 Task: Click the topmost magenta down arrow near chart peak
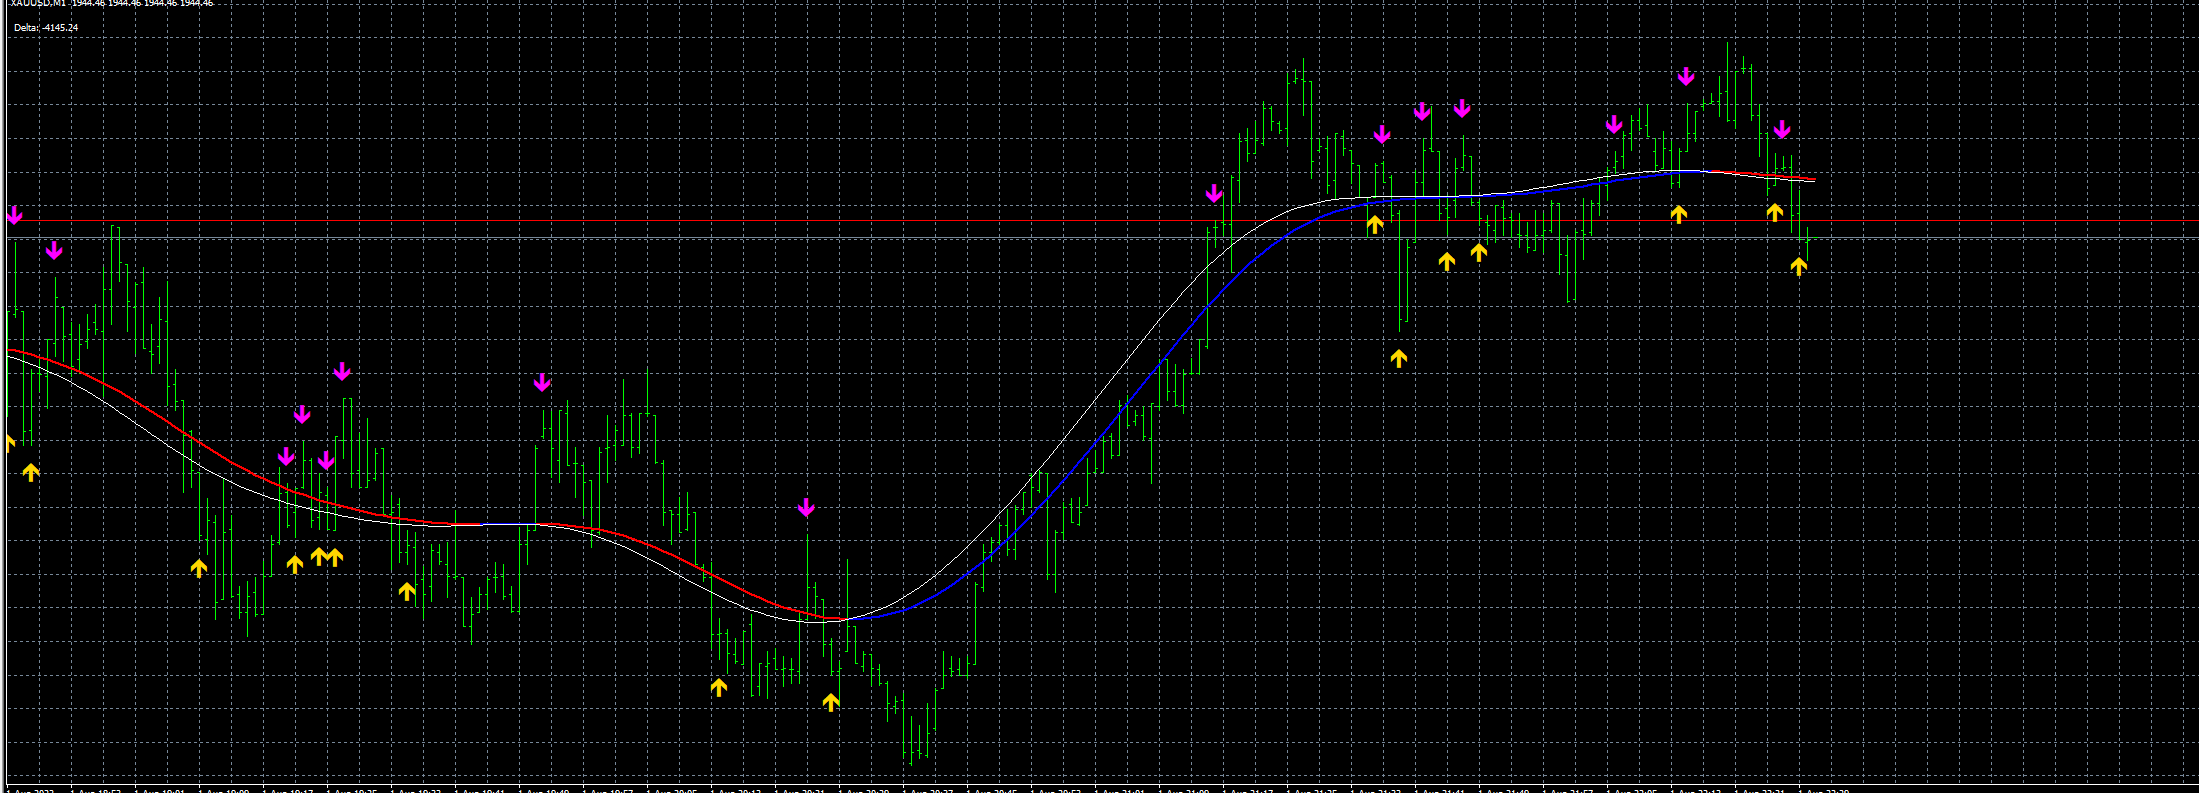point(1686,76)
